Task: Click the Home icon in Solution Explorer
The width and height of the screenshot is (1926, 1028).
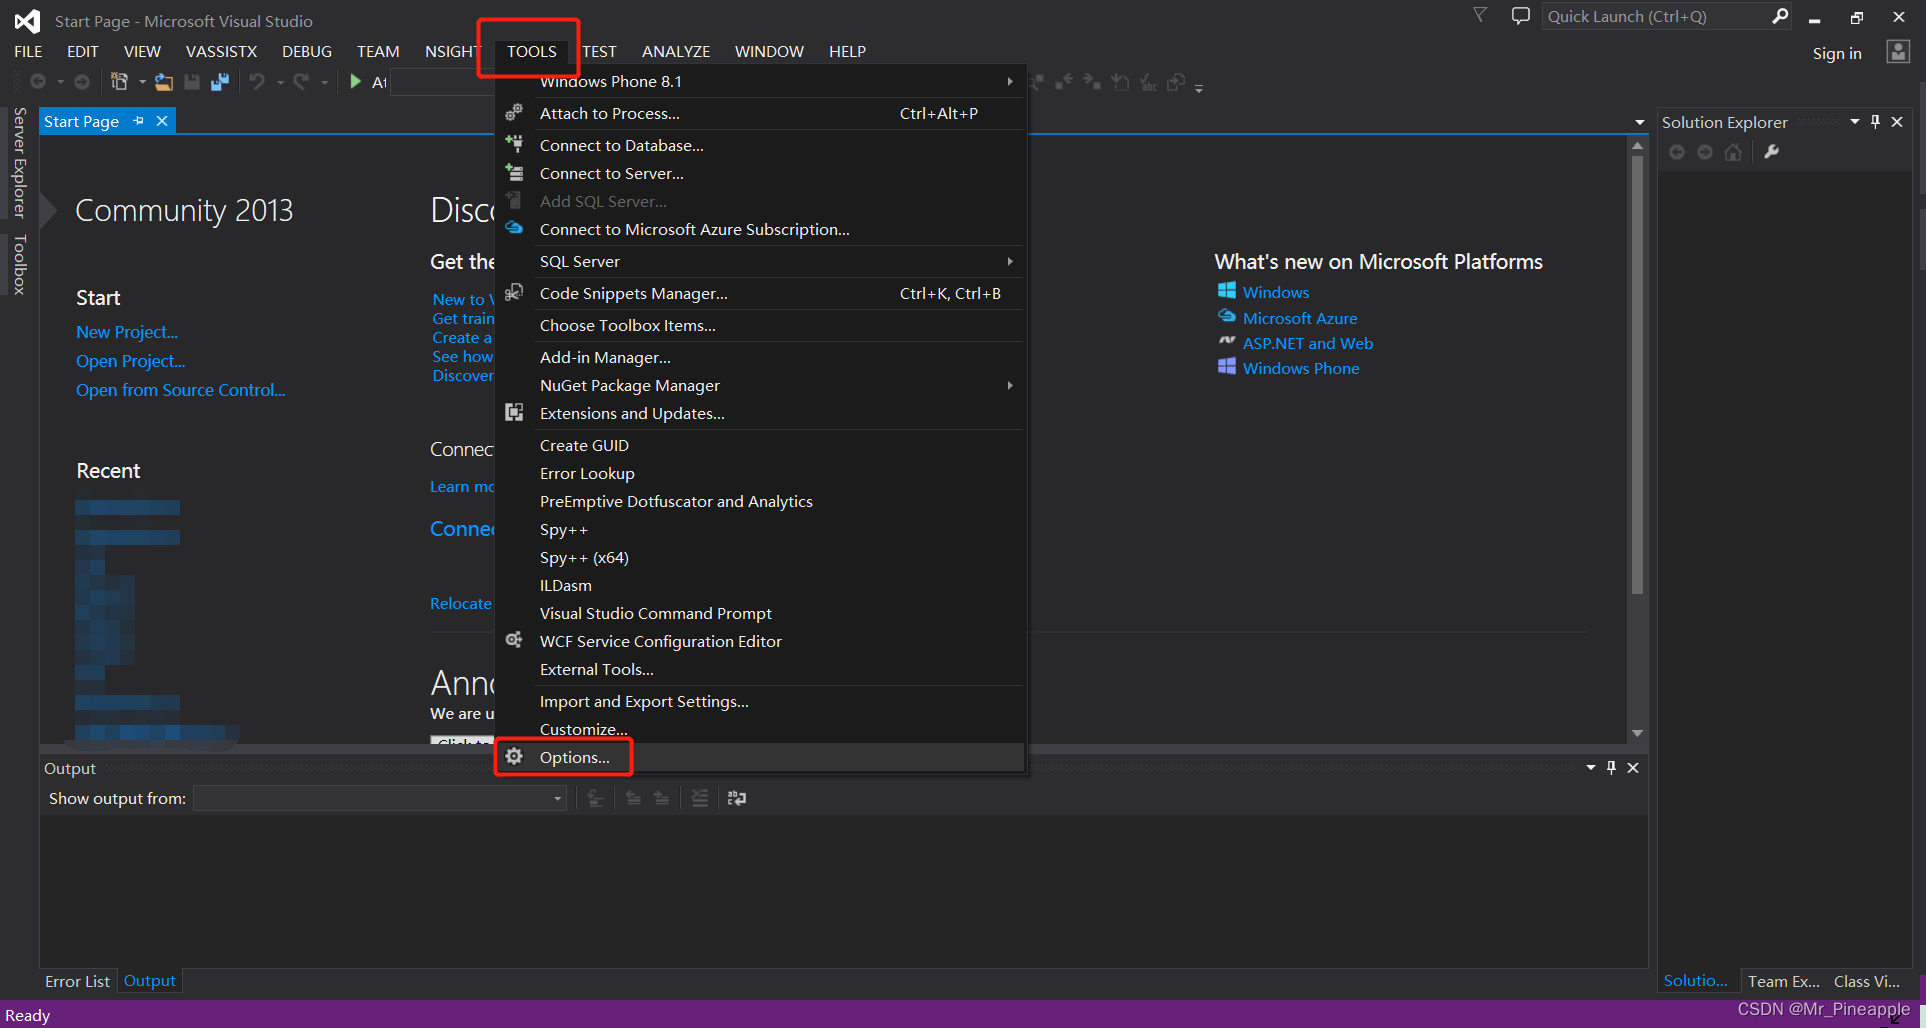Action: coord(1733,152)
